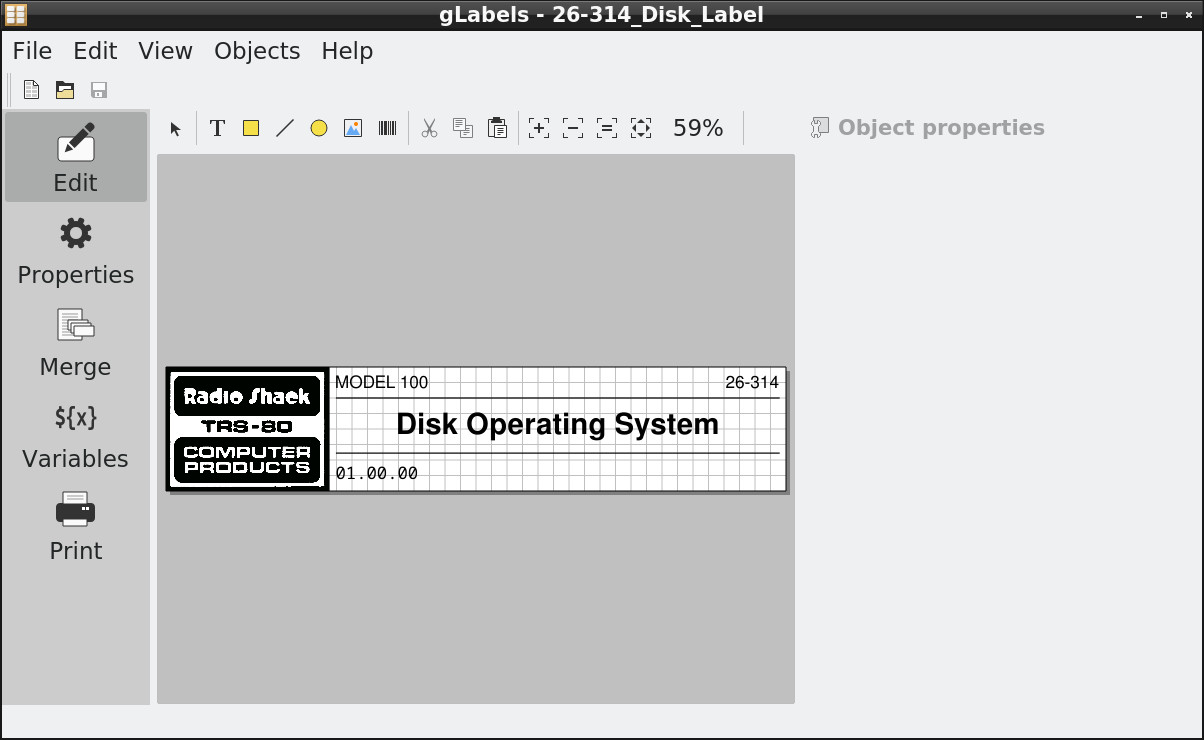Save the label with floppy icon
Image resolution: width=1204 pixels, height=740 pixels.
[99, 90]
